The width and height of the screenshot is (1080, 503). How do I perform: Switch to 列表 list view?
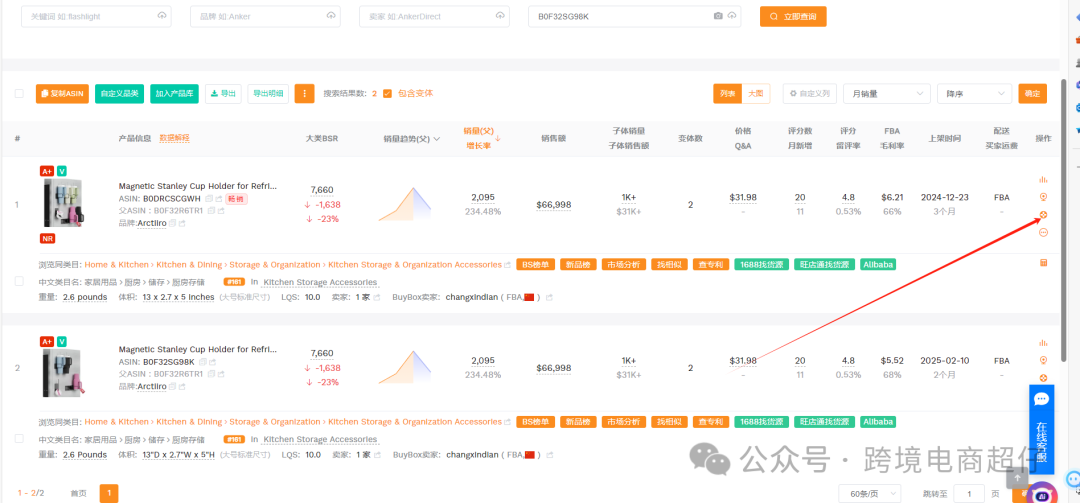coord(727,94)
